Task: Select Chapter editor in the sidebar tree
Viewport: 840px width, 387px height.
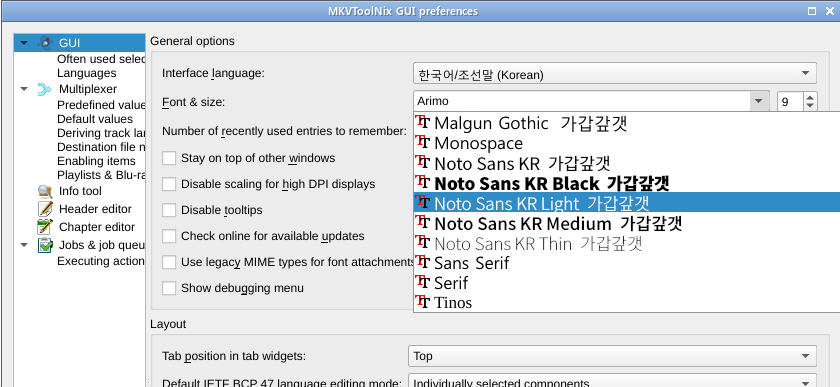Action: click(x=96, y=227)
